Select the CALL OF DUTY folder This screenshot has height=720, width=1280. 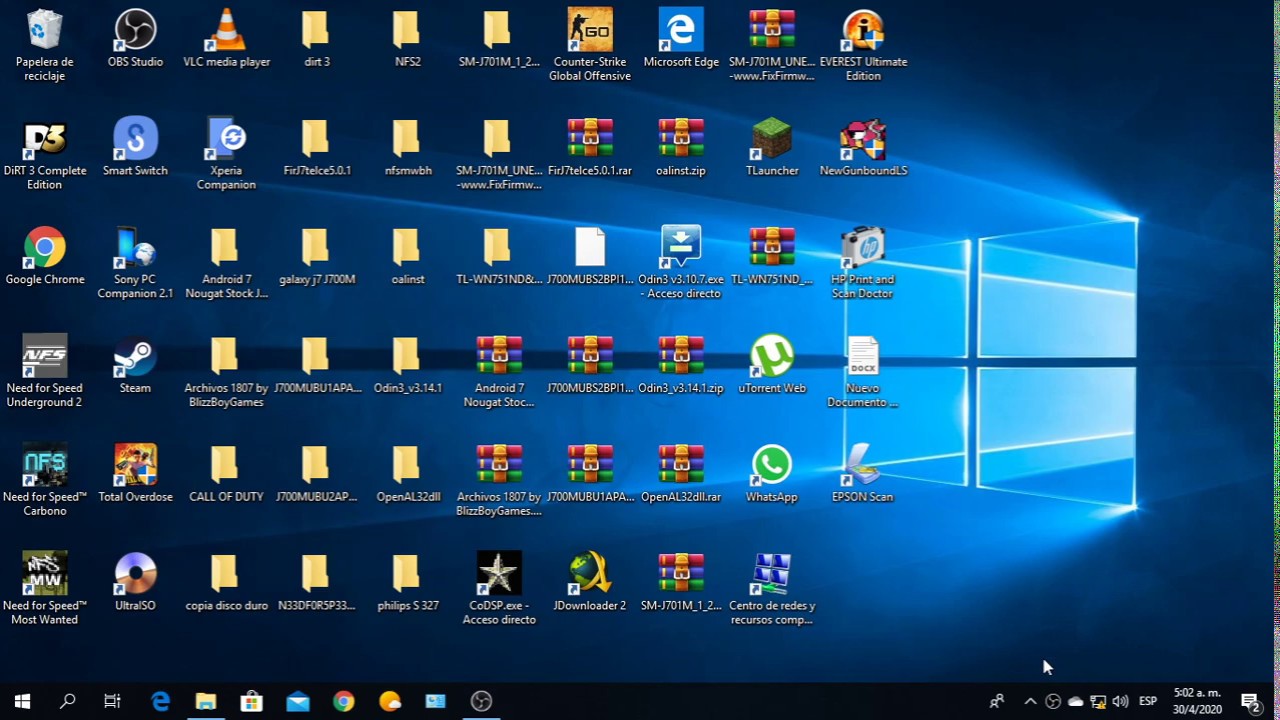[226, 474]
